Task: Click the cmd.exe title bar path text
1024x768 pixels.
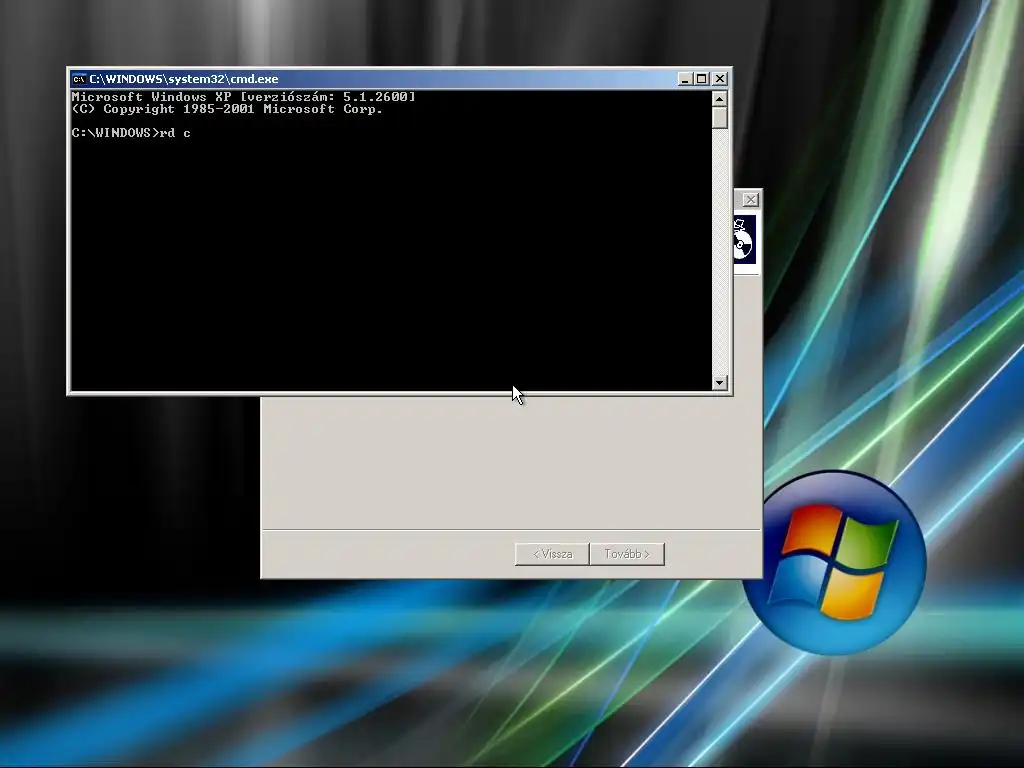Action: [184, 79]
